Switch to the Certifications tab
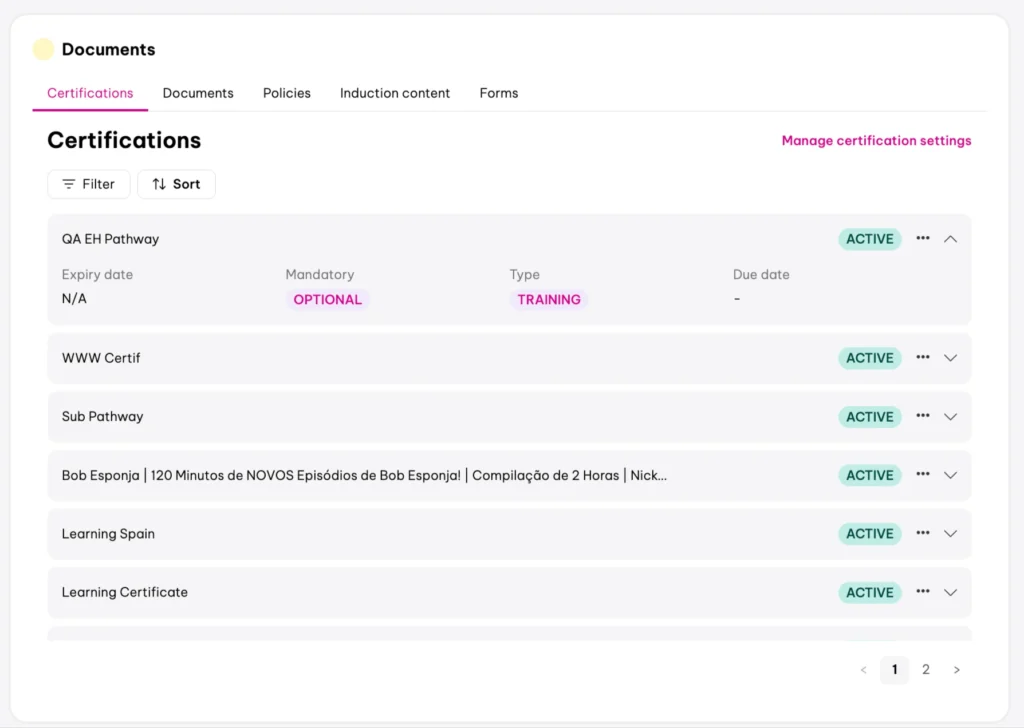The height and width of the screenshot is (728, 1024). (90, 93)
